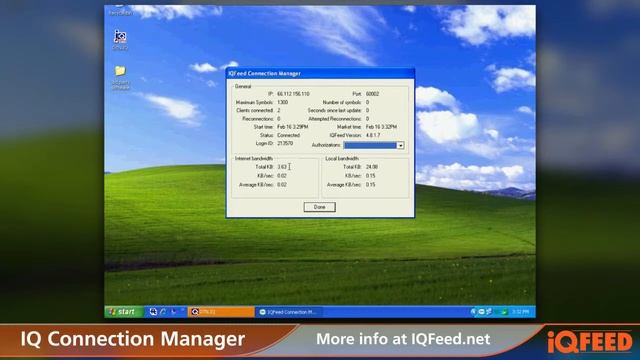Click the IQFeed Version value 4.8.1.7

tap(373, 135)
